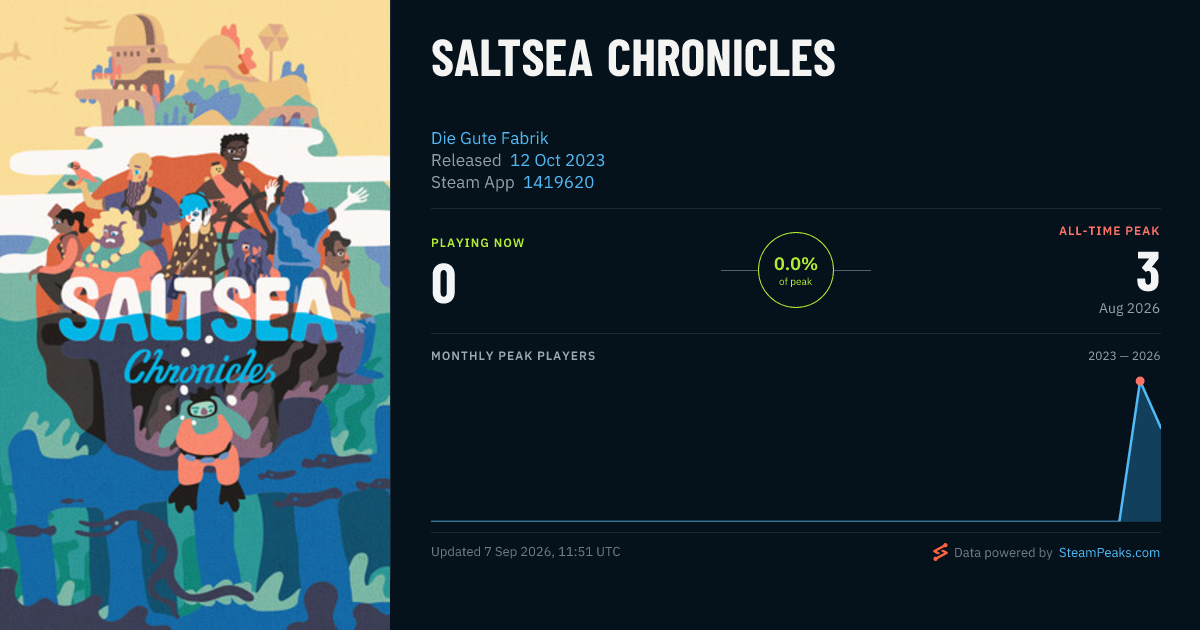Open the SteamPeaks.com link
1200x630 pixels.
click(1109, 552)
